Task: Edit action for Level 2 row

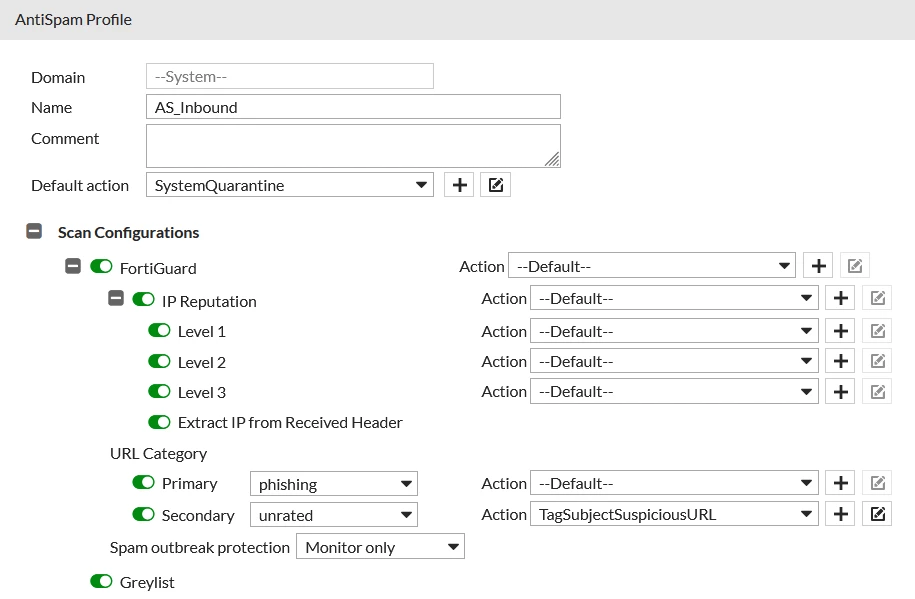Action: click(877, 361)
